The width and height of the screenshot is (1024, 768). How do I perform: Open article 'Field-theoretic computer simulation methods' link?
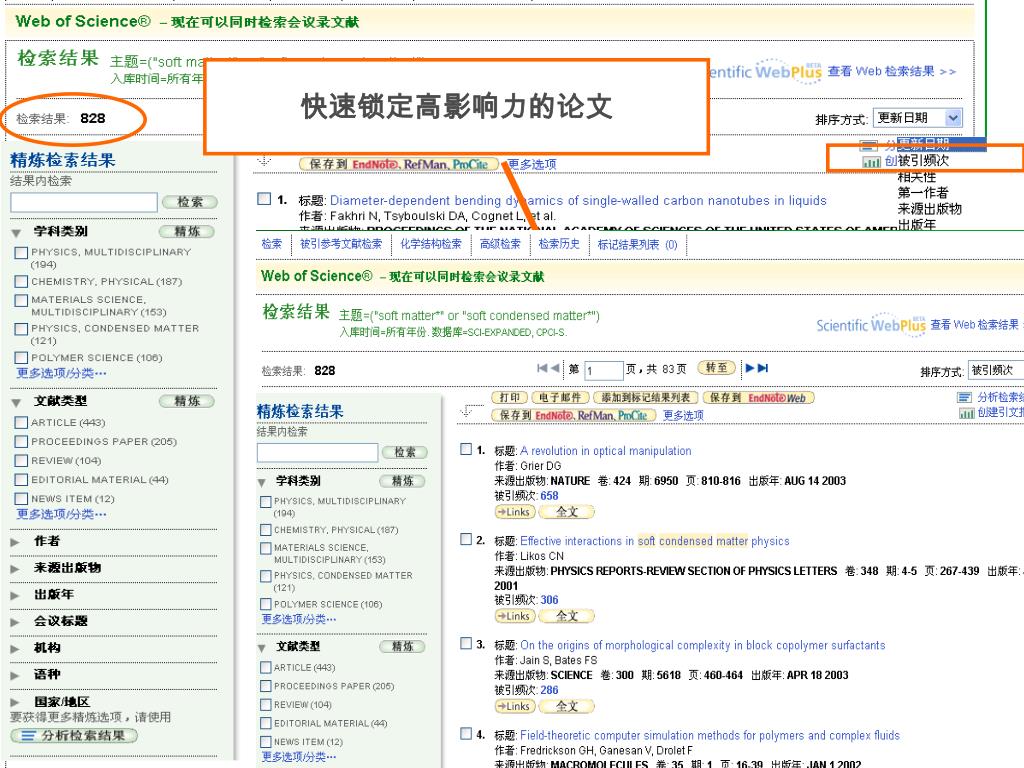709,735
